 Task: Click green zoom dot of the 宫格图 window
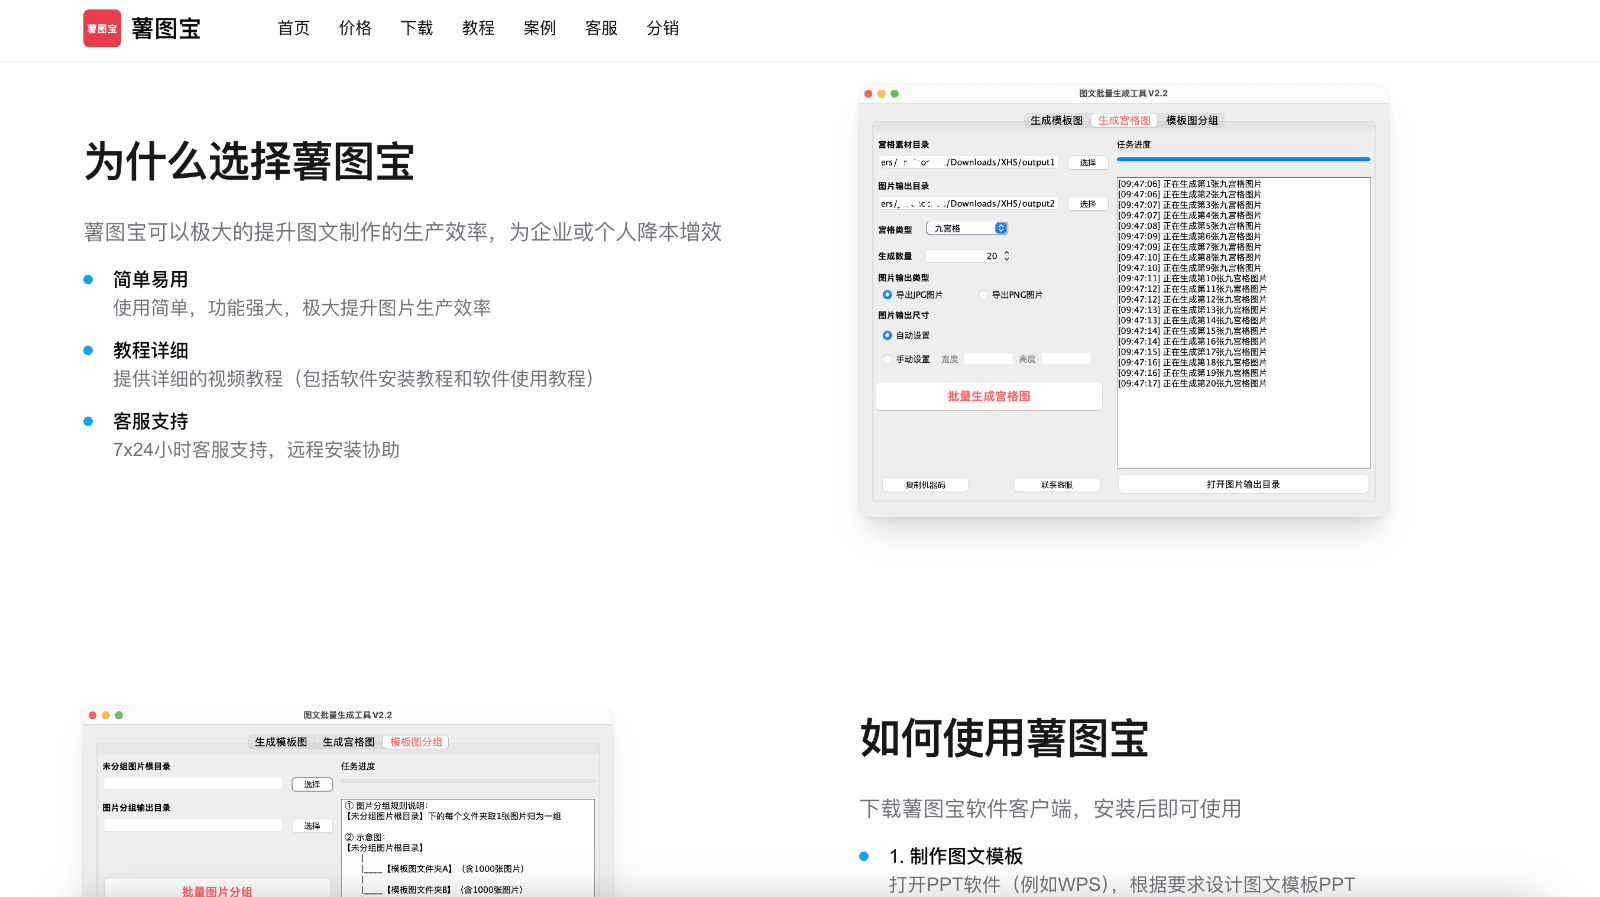[894, 93]
